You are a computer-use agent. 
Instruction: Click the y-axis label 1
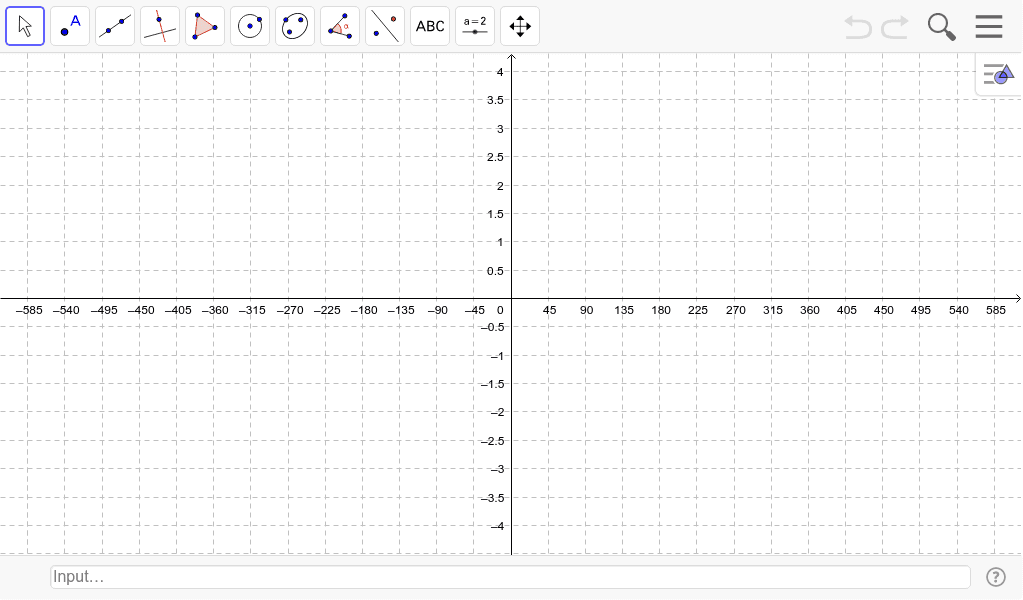(x=500, y=243)
